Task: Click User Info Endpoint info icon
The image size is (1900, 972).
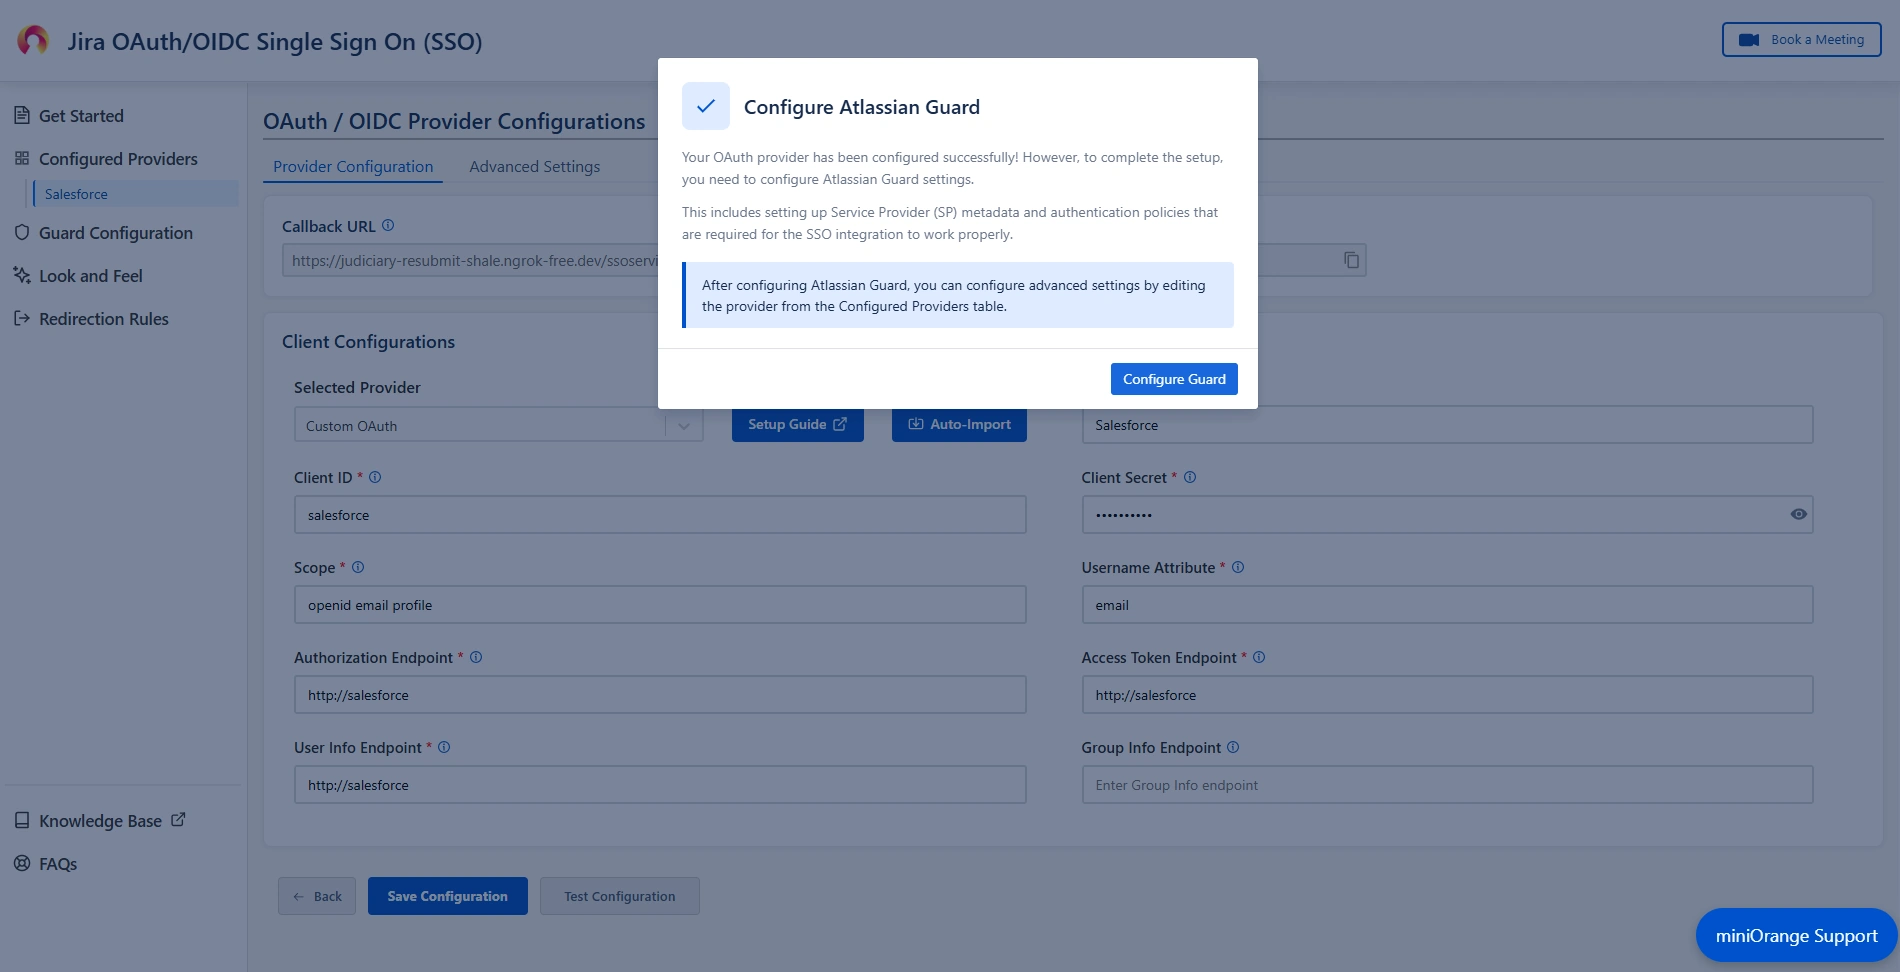Action: [x=444, y=748]
